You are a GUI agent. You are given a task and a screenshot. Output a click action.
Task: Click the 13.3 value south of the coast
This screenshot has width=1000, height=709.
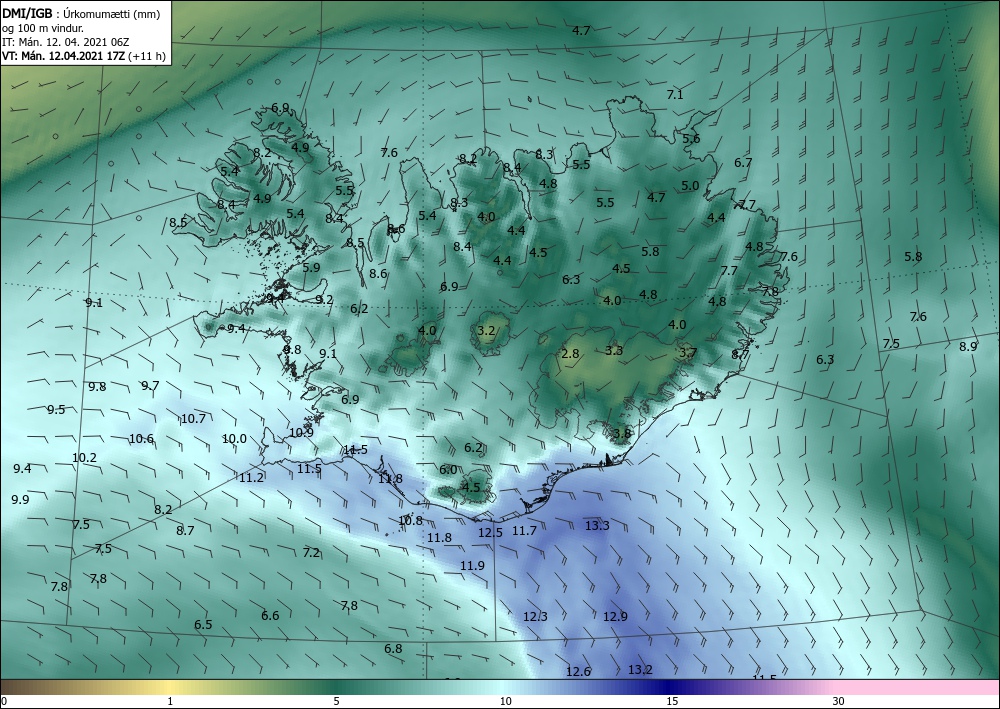pyautogui.click(x=597, y=525)
